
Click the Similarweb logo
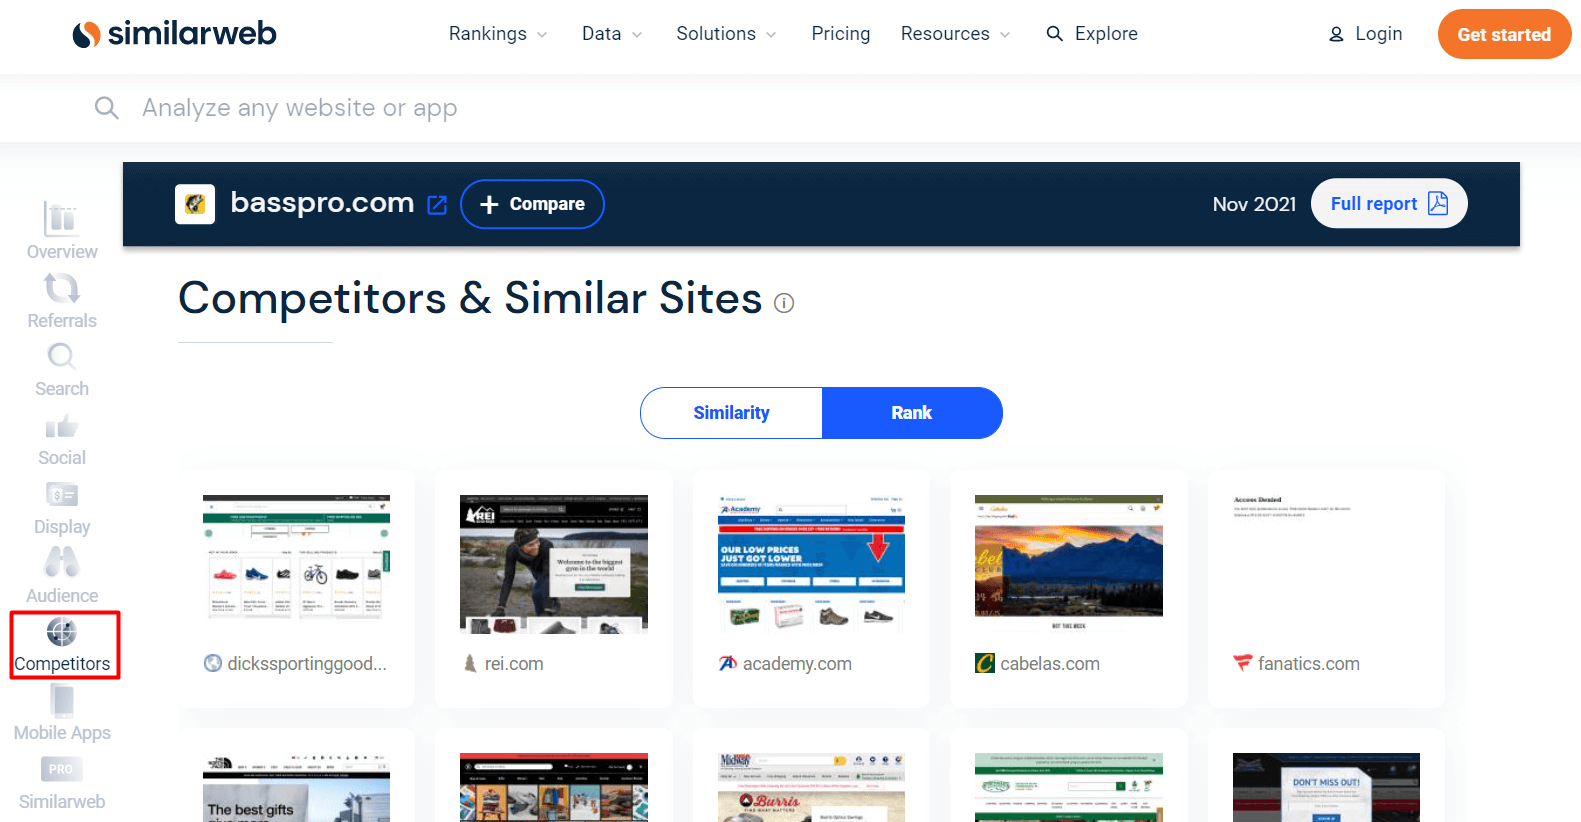174,34
